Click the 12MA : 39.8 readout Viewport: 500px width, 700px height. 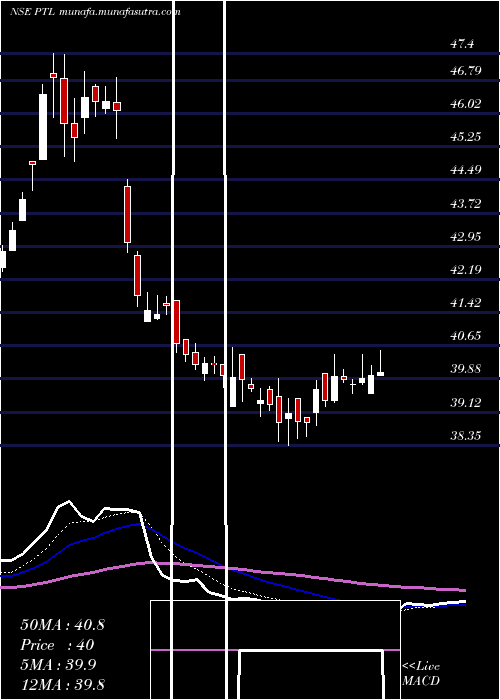click(63, 684)
